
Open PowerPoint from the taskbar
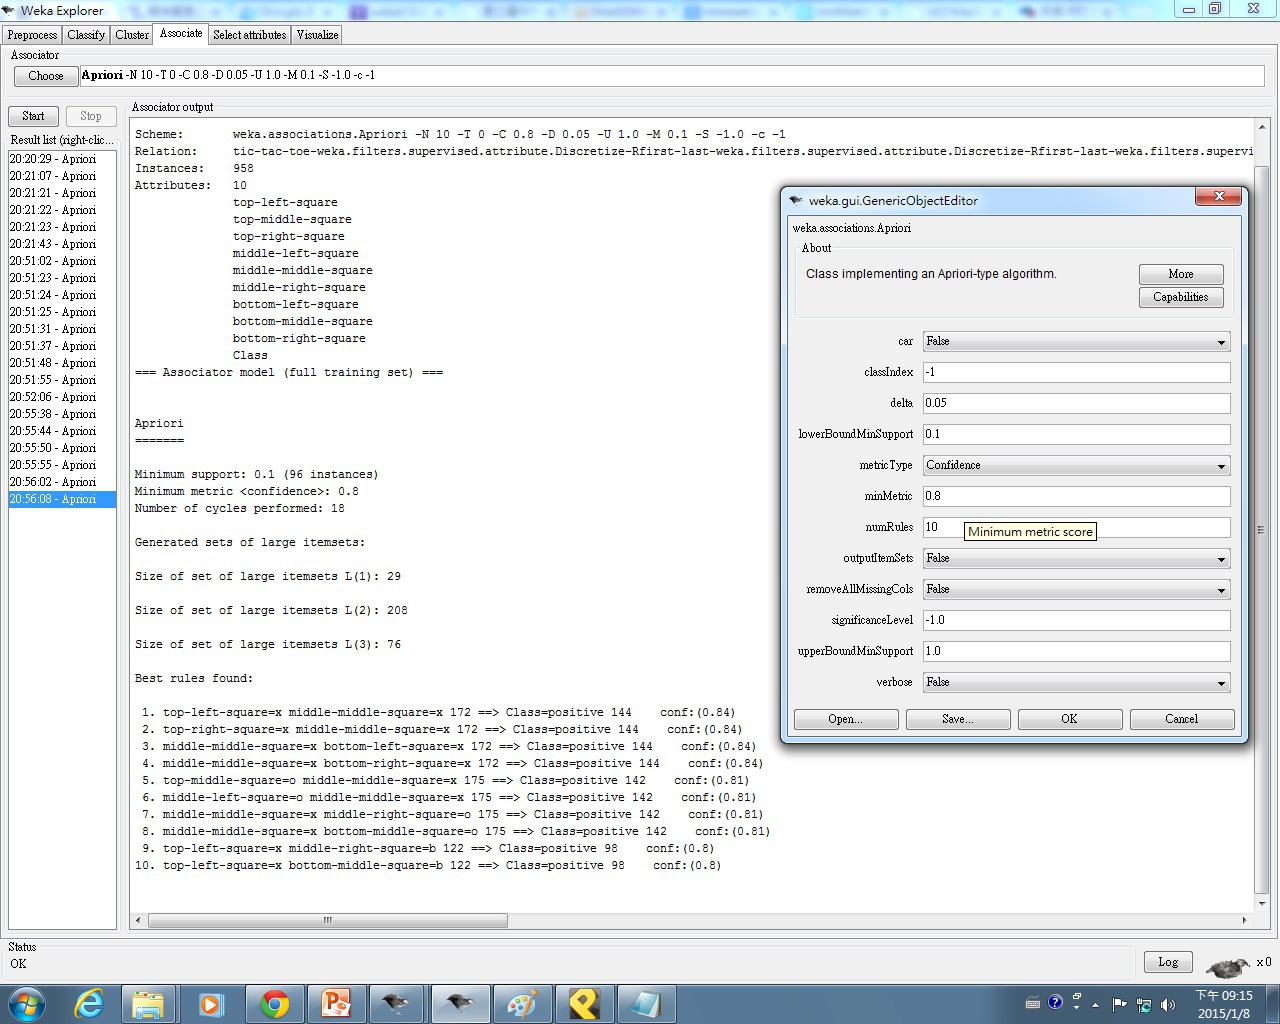tap(335, 1003)
